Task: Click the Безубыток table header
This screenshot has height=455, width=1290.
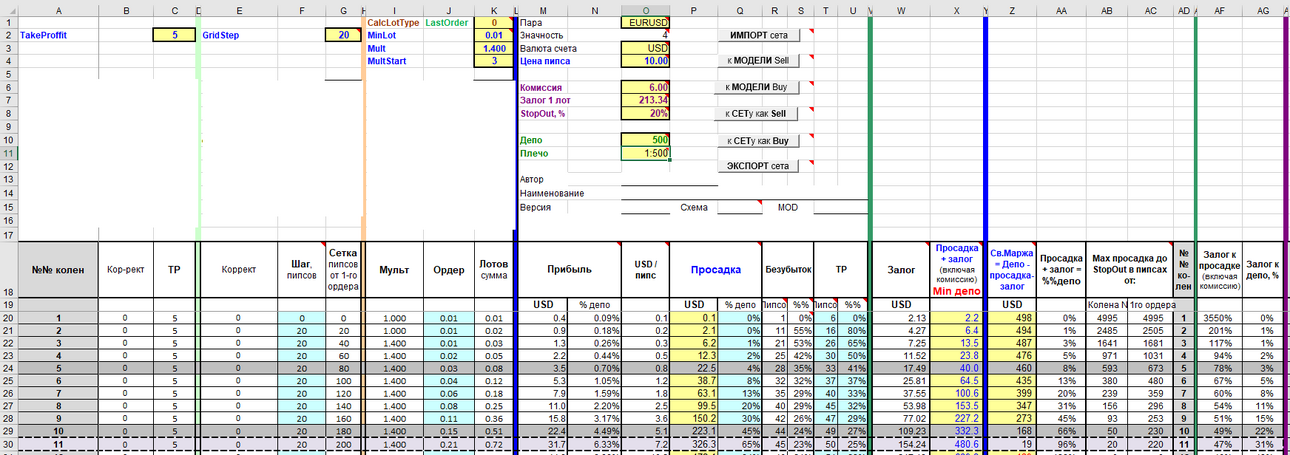Action: coord(790,270)
